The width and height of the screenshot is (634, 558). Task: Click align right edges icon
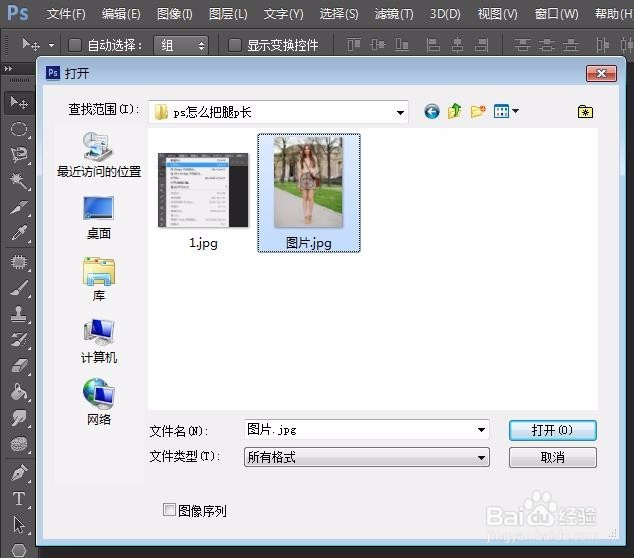481,44
